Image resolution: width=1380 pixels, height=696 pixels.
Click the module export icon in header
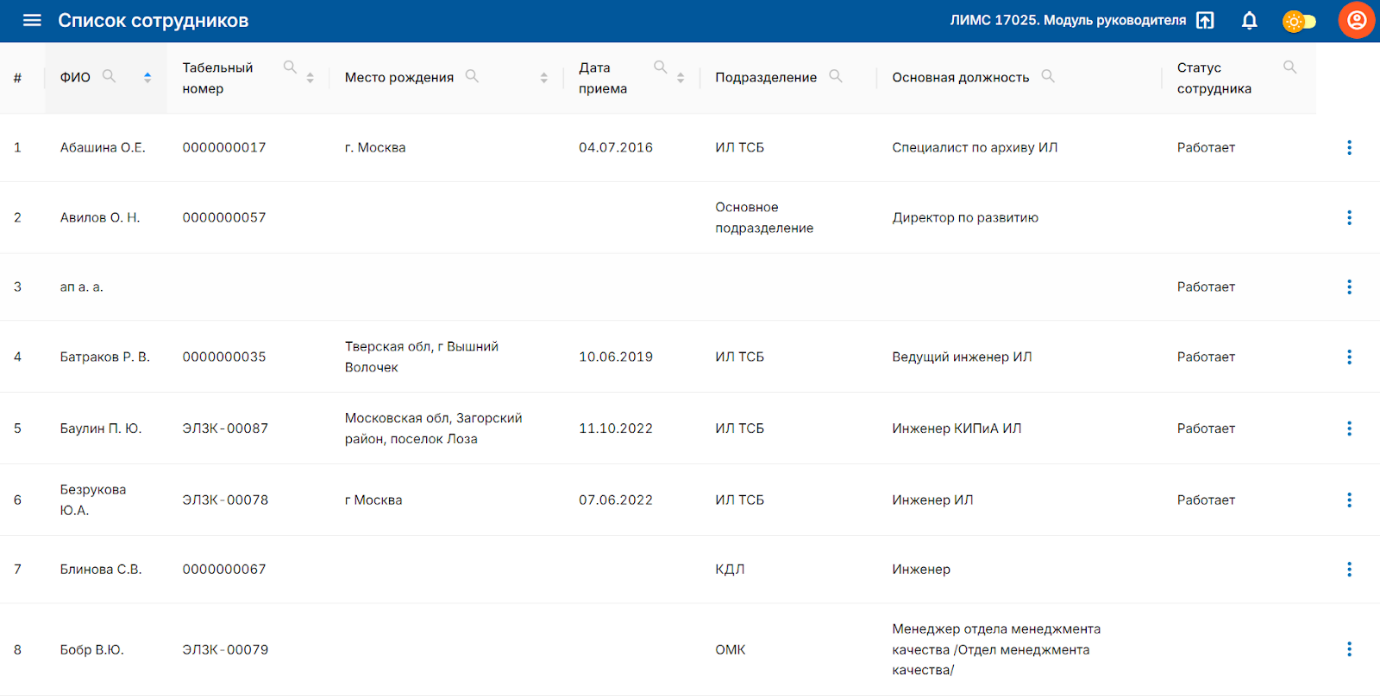tap(1205, 21)
